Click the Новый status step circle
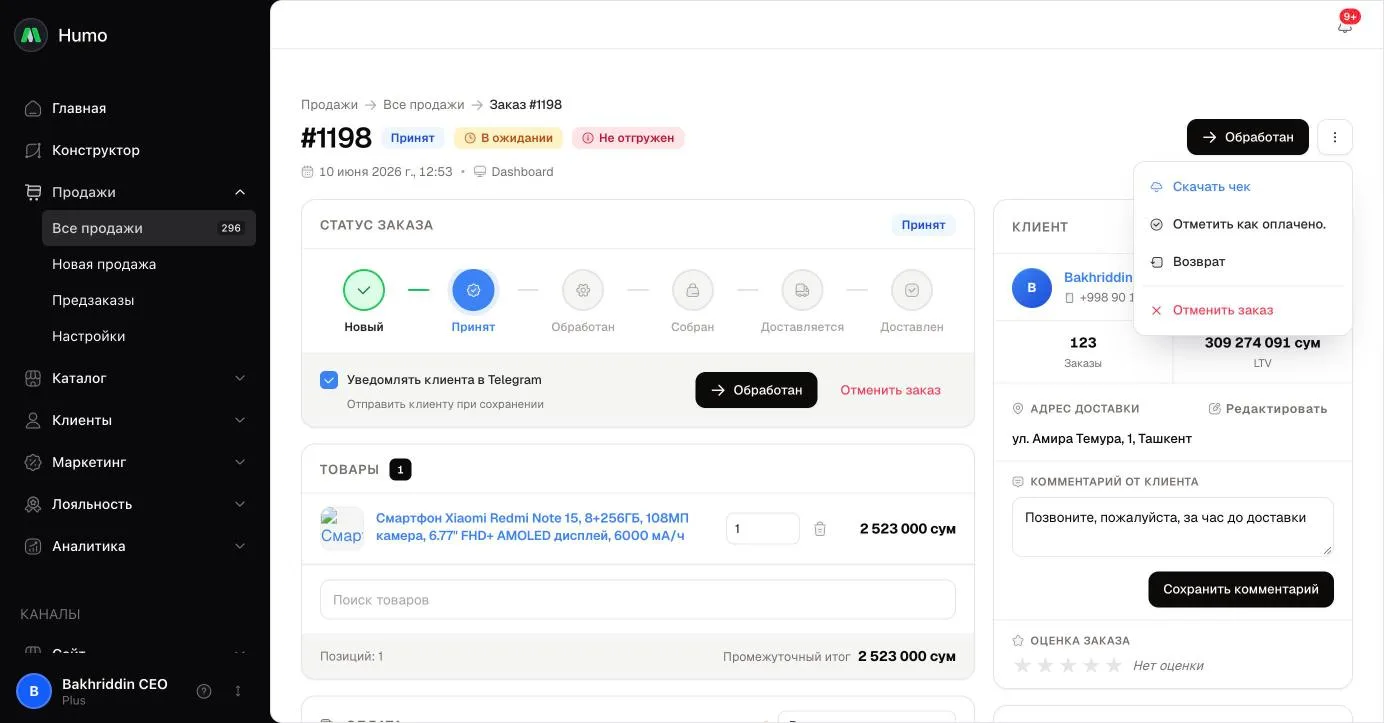Image resolution: width=1384 pixels, height=723 pixels. [x=364, y=290]
